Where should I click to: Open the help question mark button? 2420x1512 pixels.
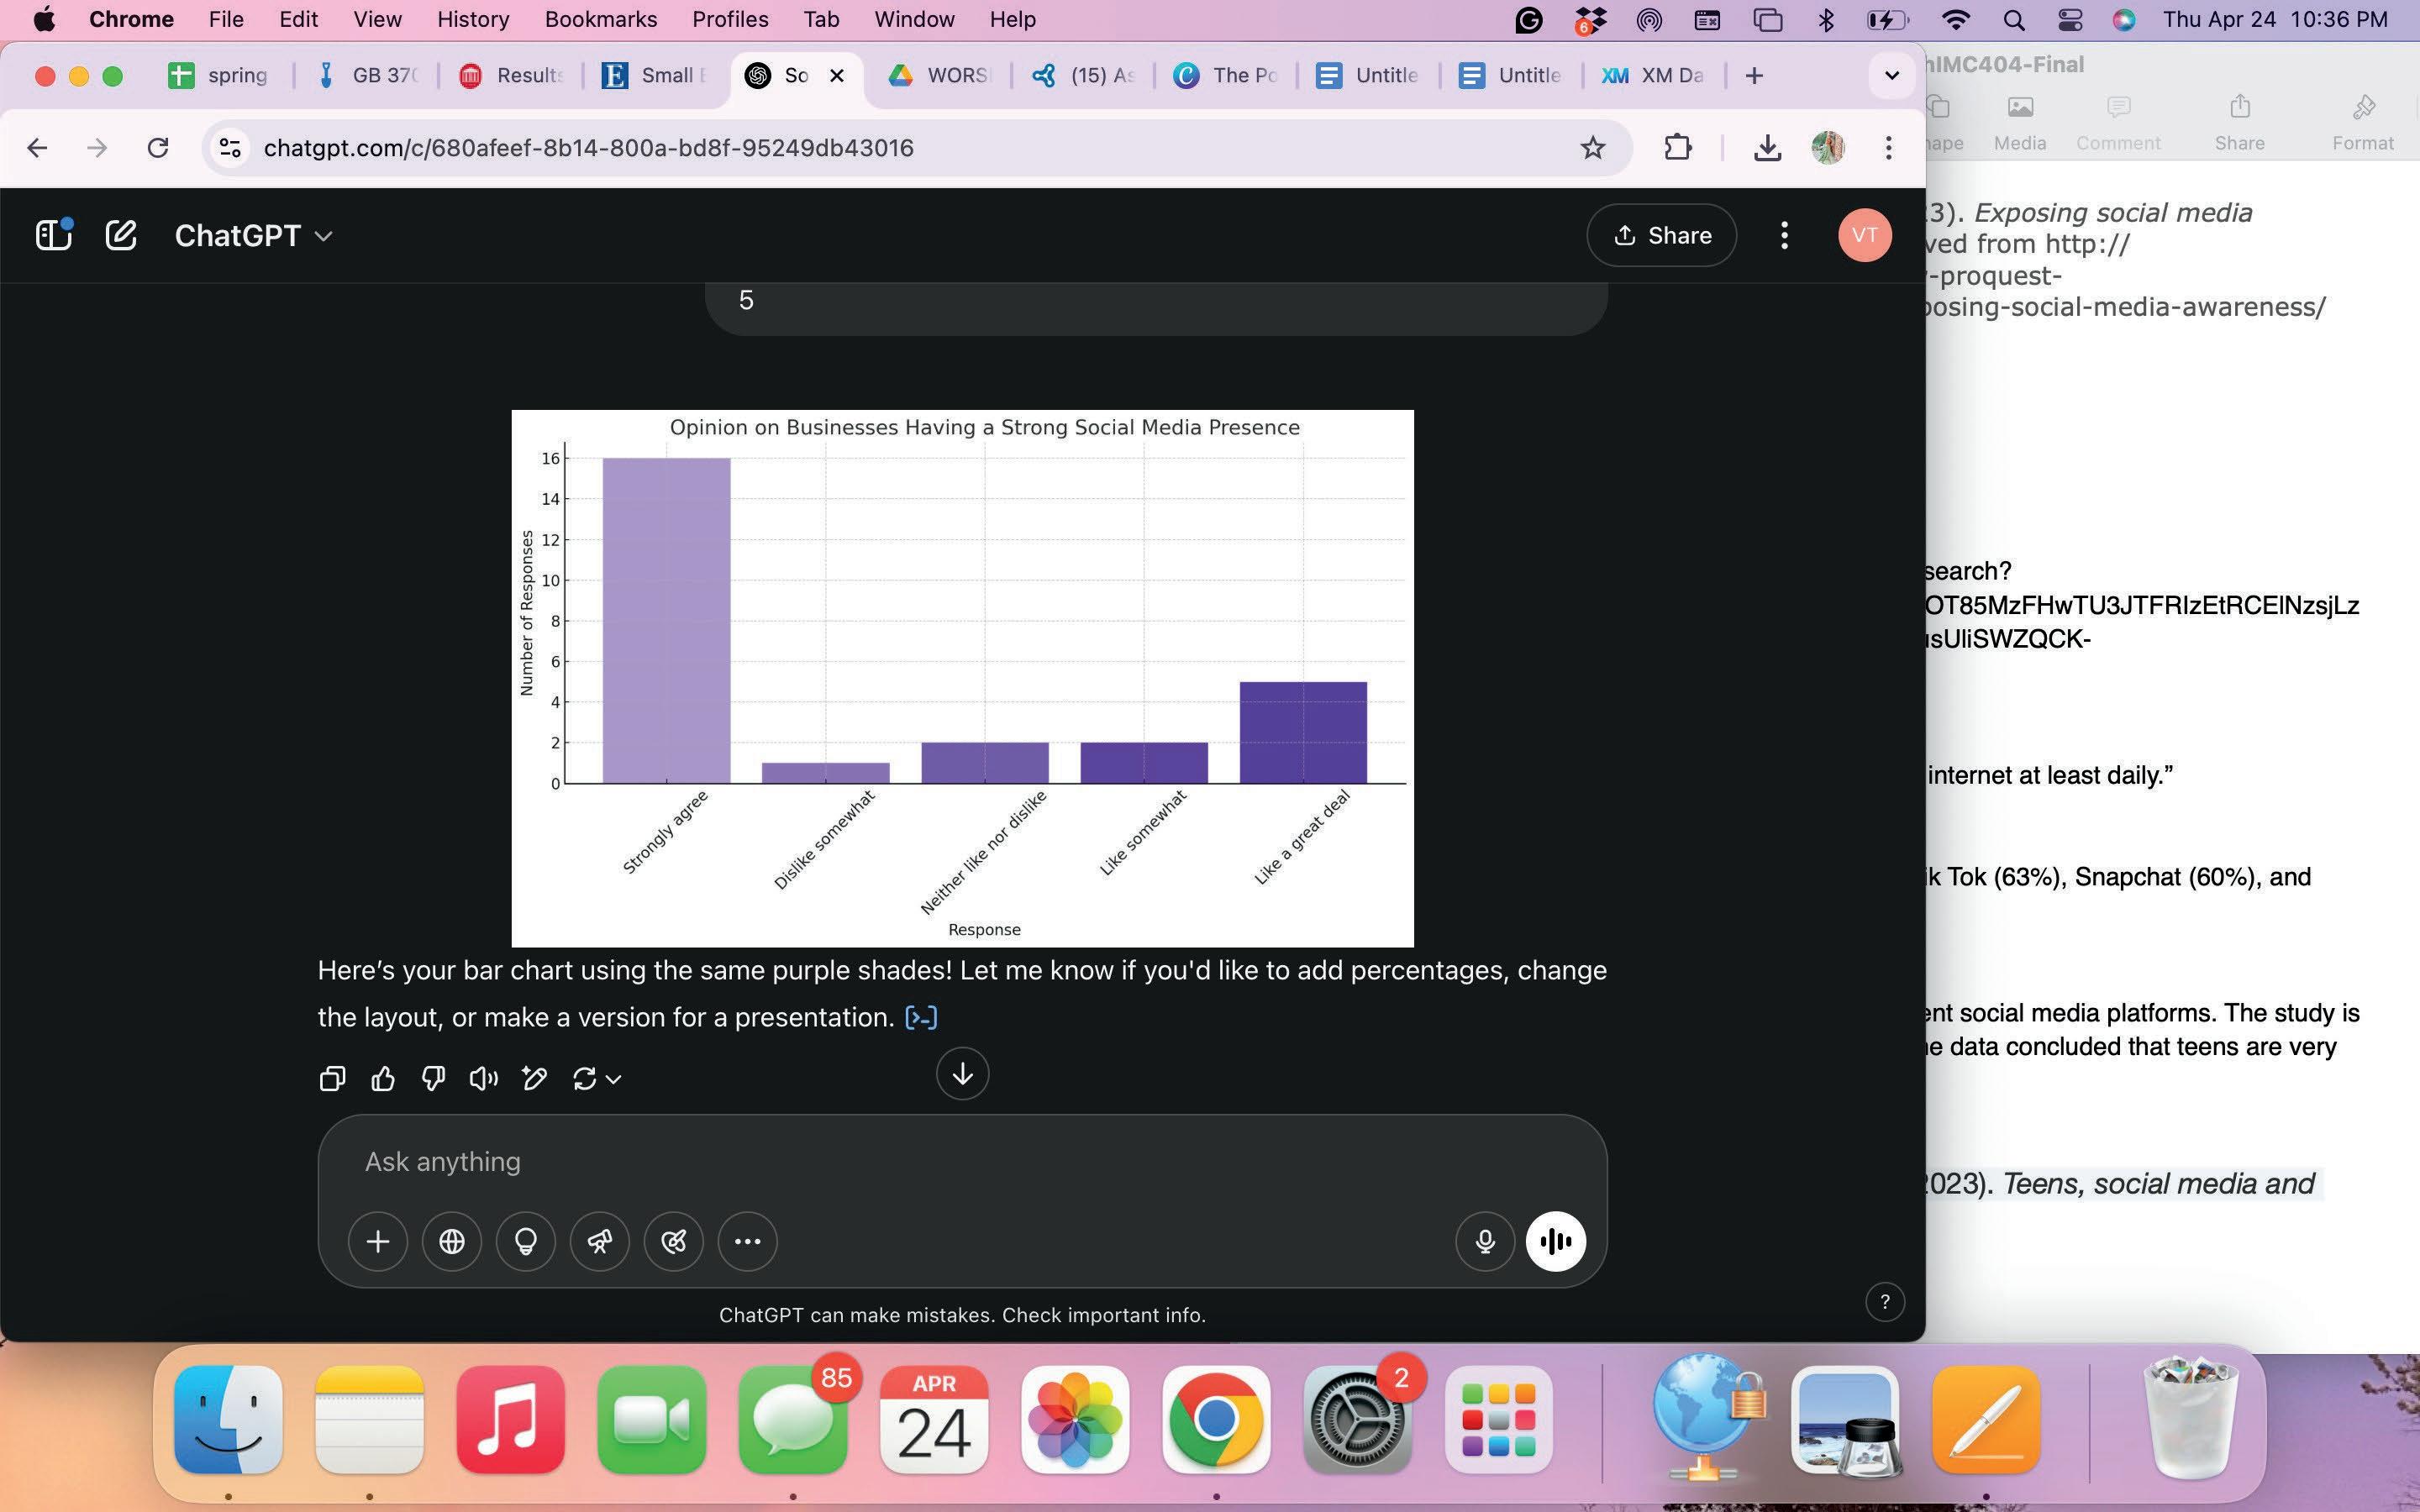pos(1884,1302)
